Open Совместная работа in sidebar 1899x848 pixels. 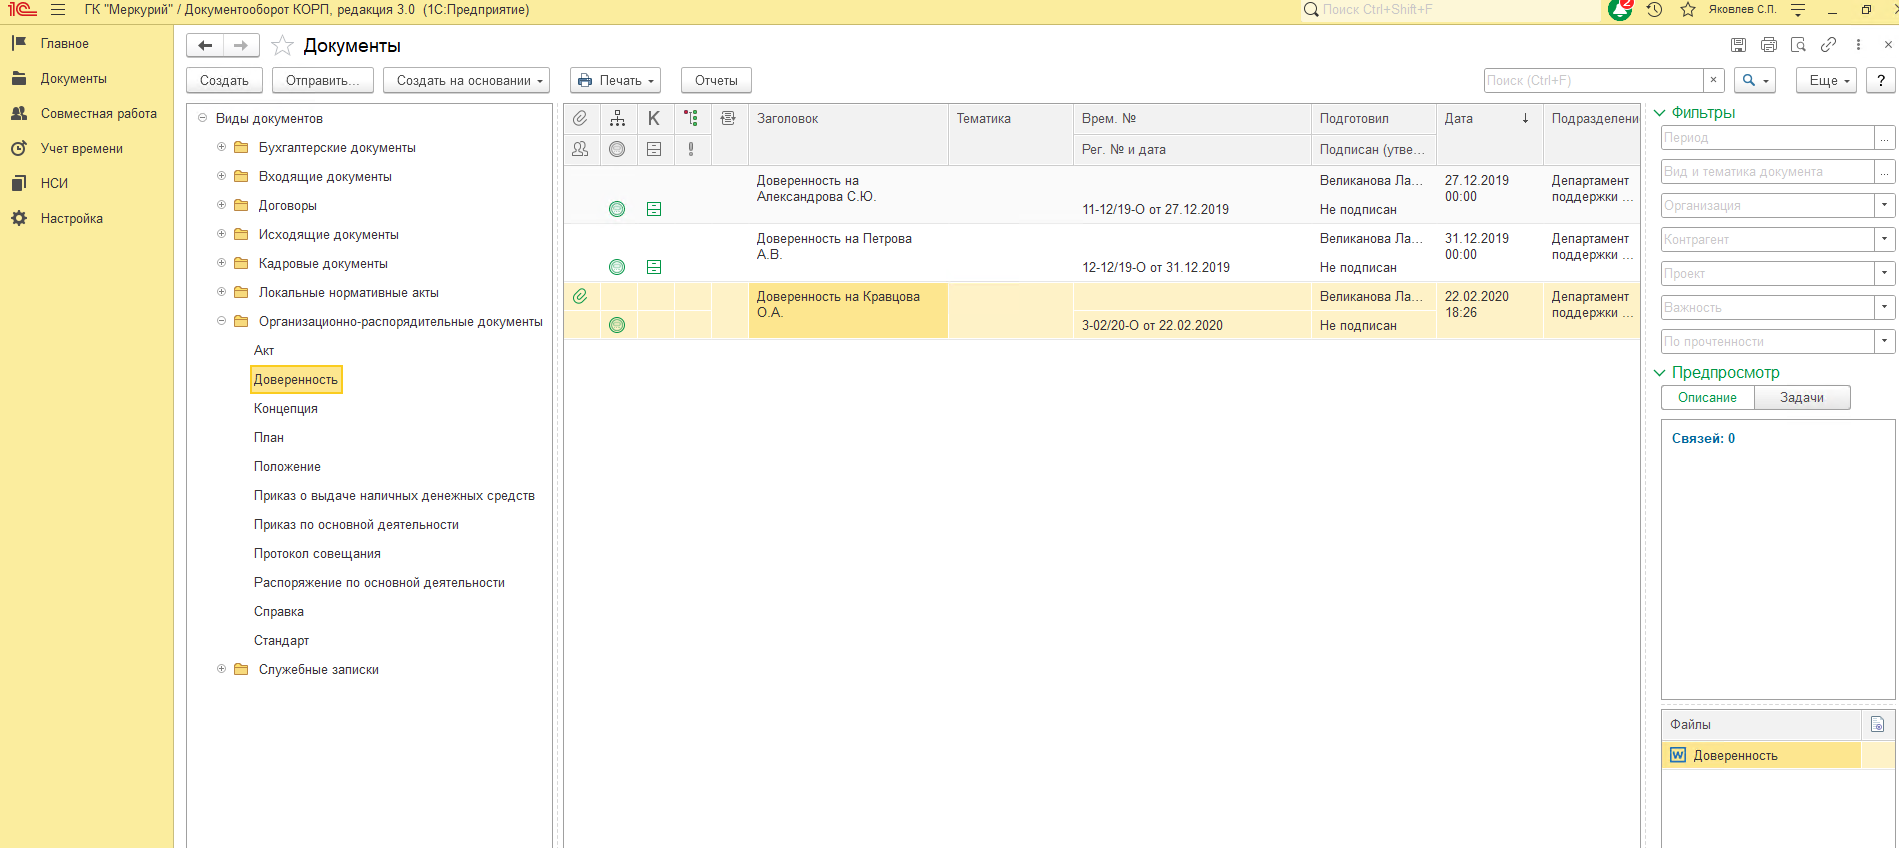pyautogui.click(x=98, y=114)
